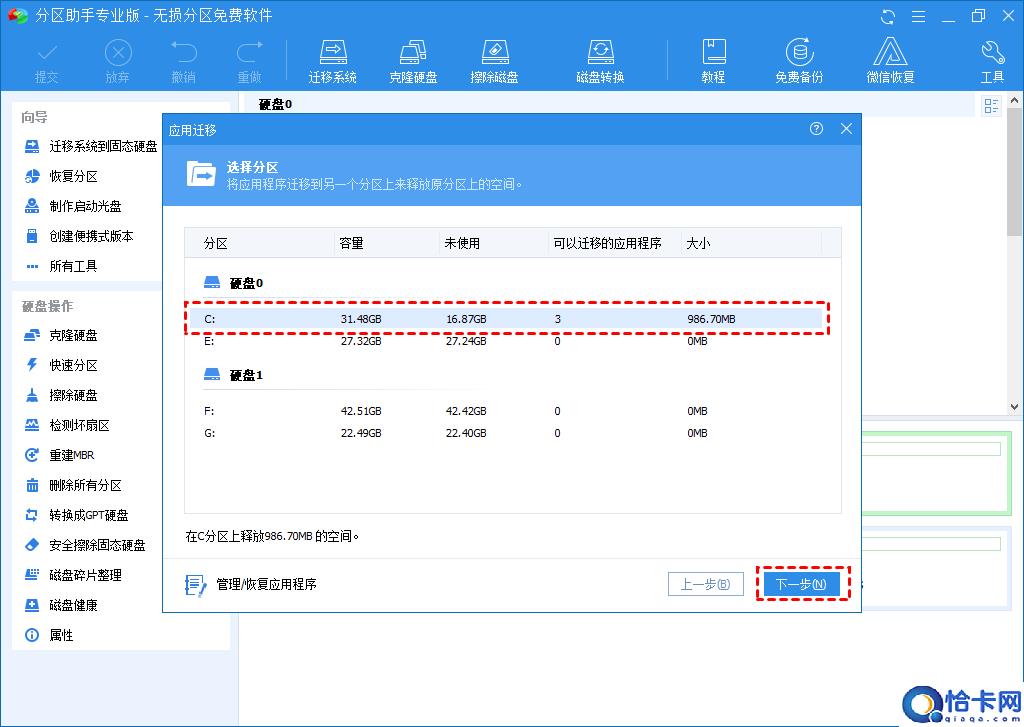Click the 硬盘0 group in partition list
The height and width of the screenshot is (727, 1024).
coord(234,283)
